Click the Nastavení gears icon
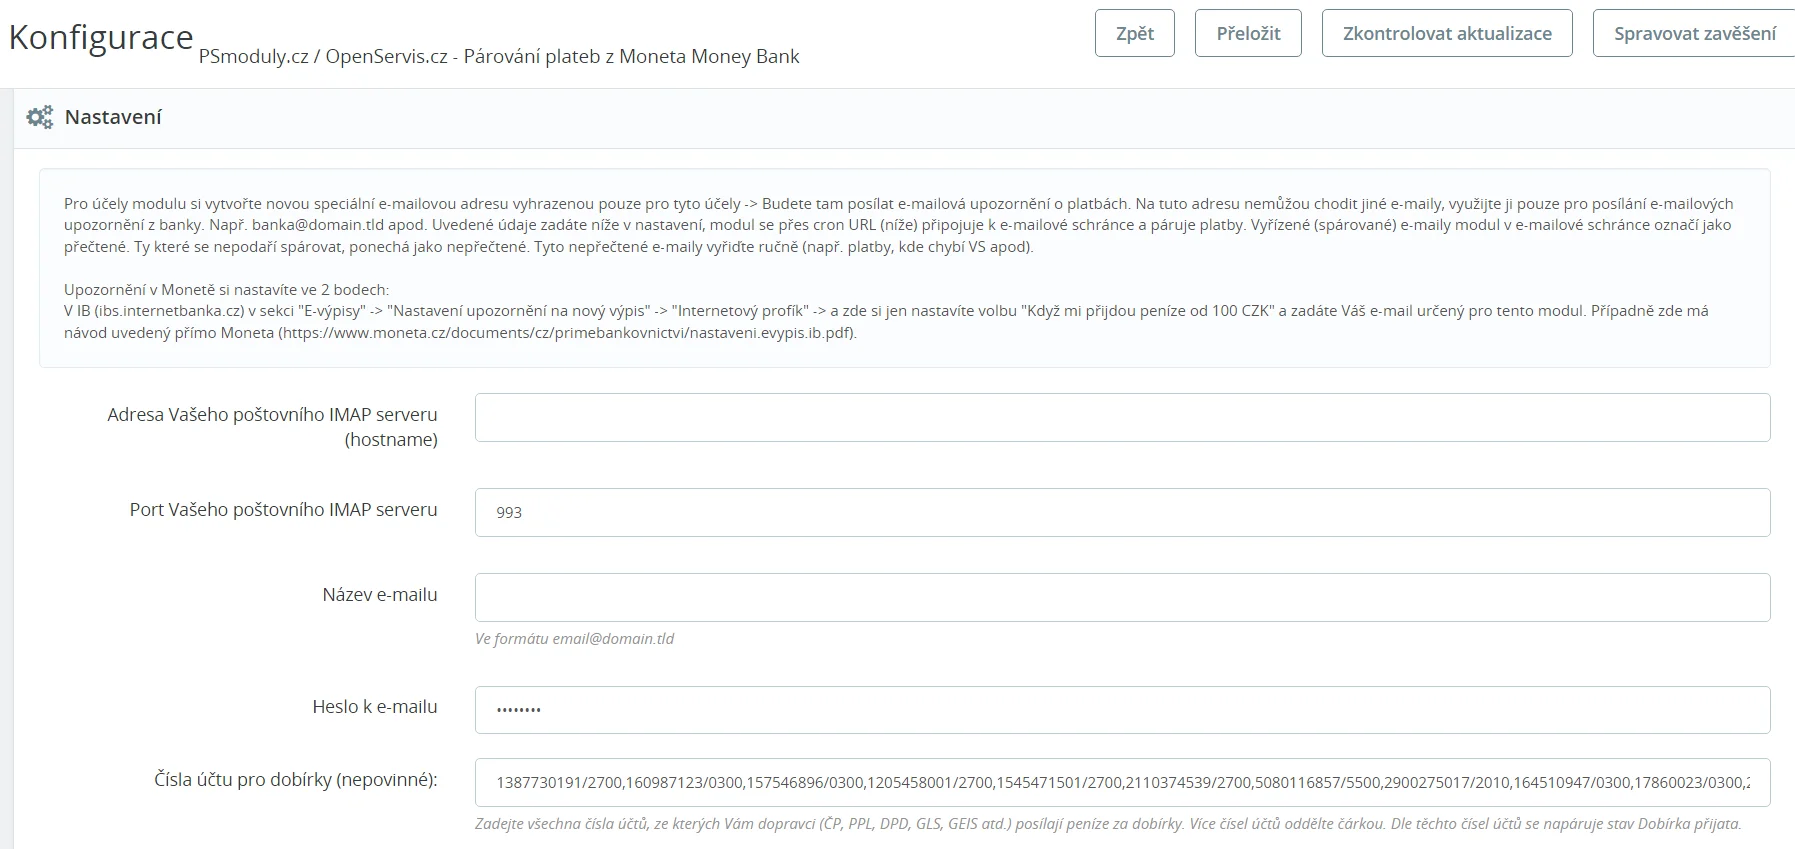 pyautogui.click(x=40, y=118)
